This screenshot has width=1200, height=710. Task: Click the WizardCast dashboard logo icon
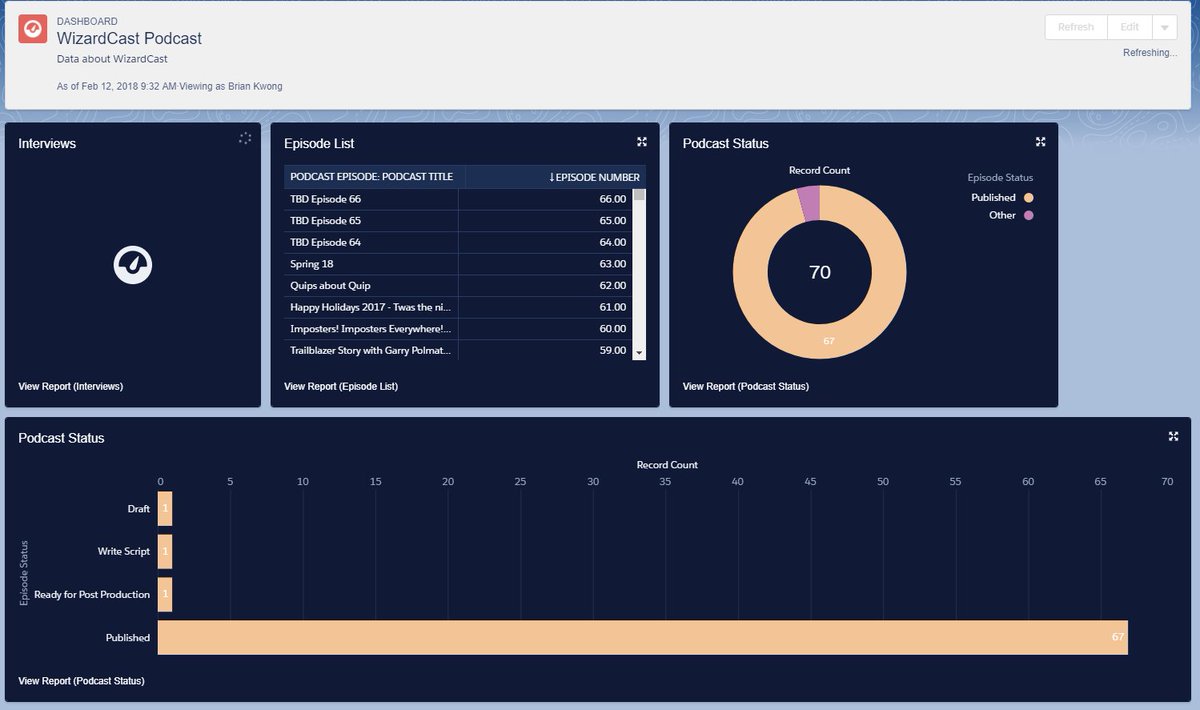coord(33,29)
